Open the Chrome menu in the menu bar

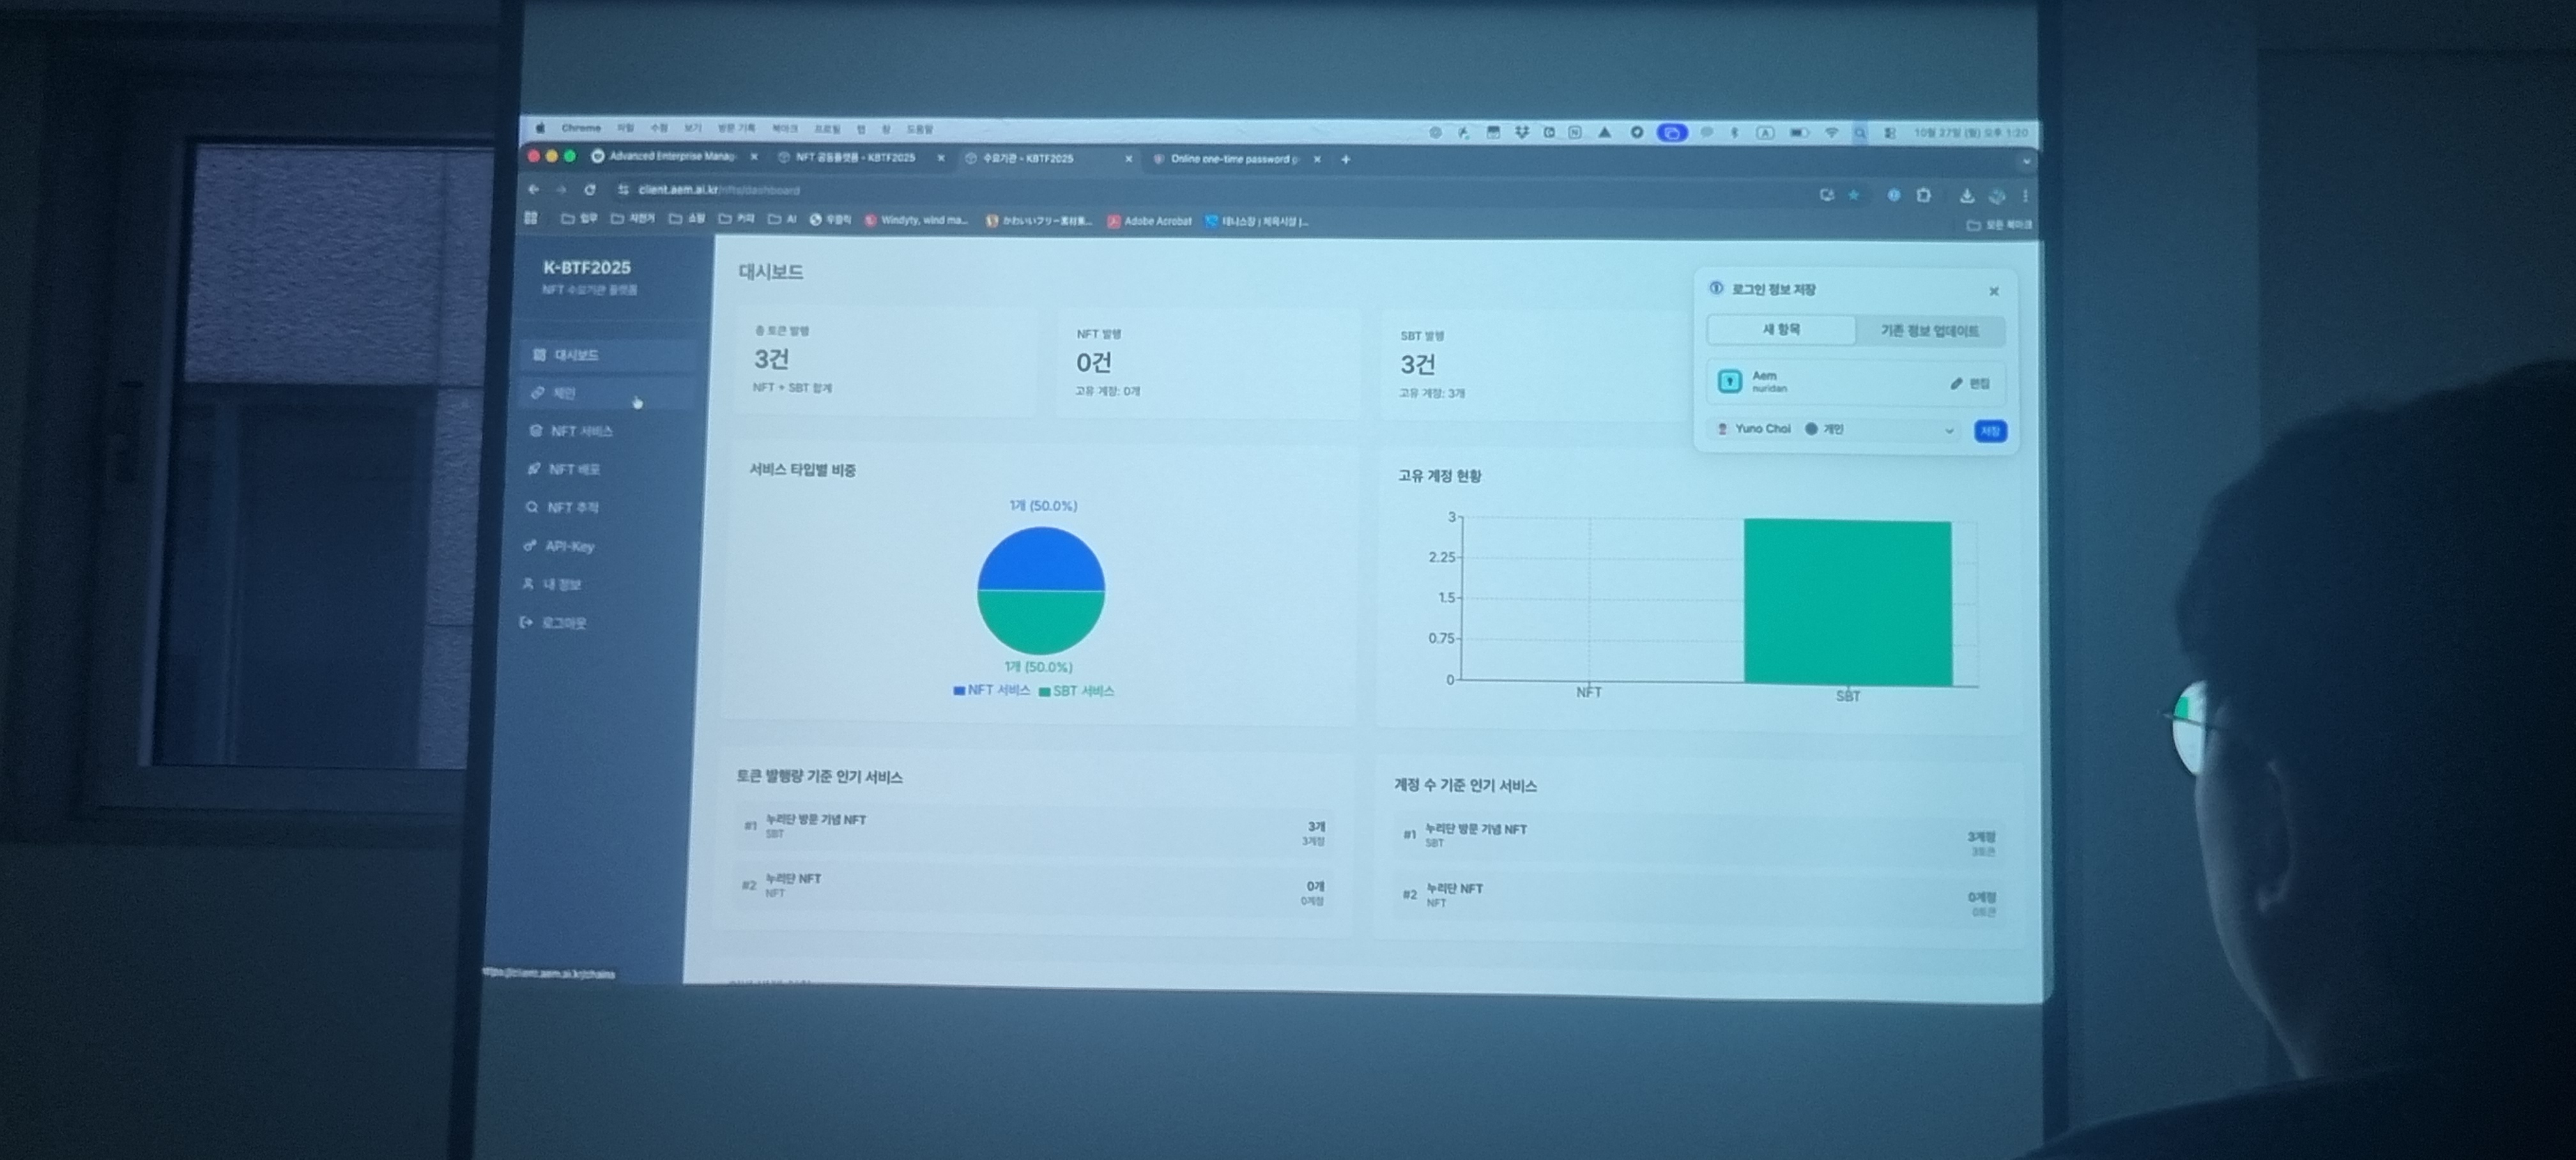point(581,128)
